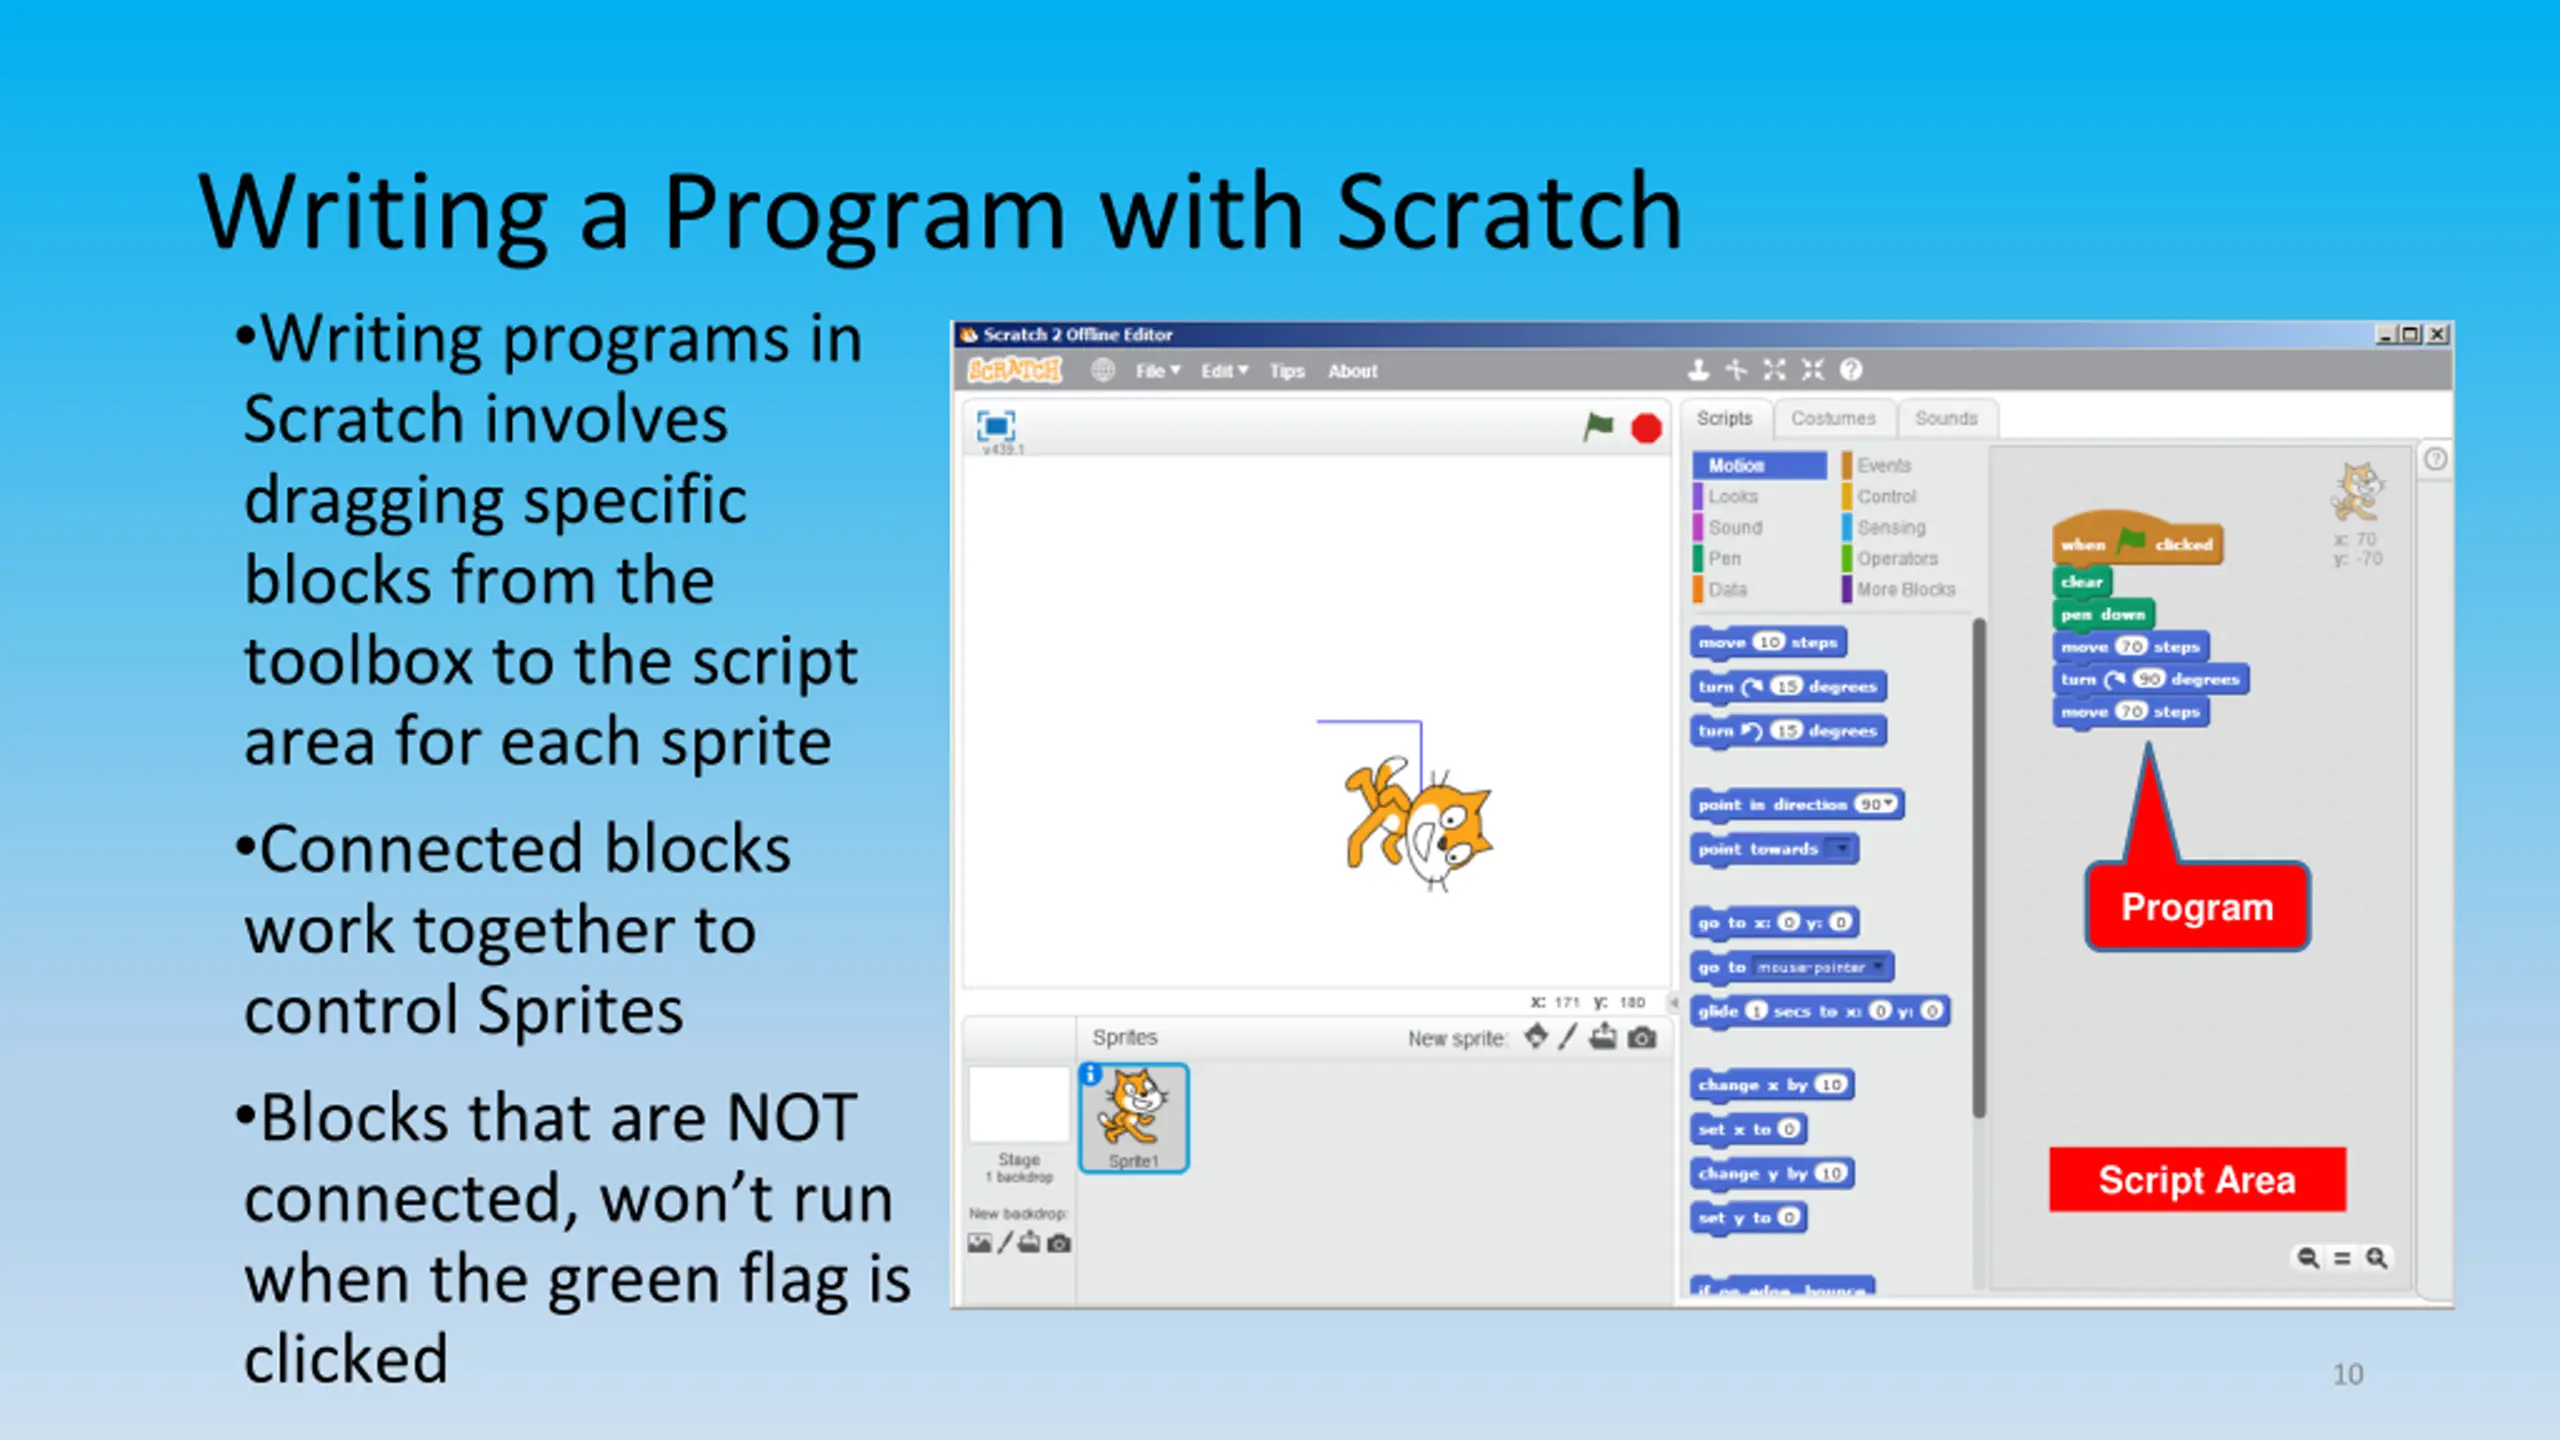
Task: Select the Sprite1 thumbnail
Action: coord(1134,1117)
